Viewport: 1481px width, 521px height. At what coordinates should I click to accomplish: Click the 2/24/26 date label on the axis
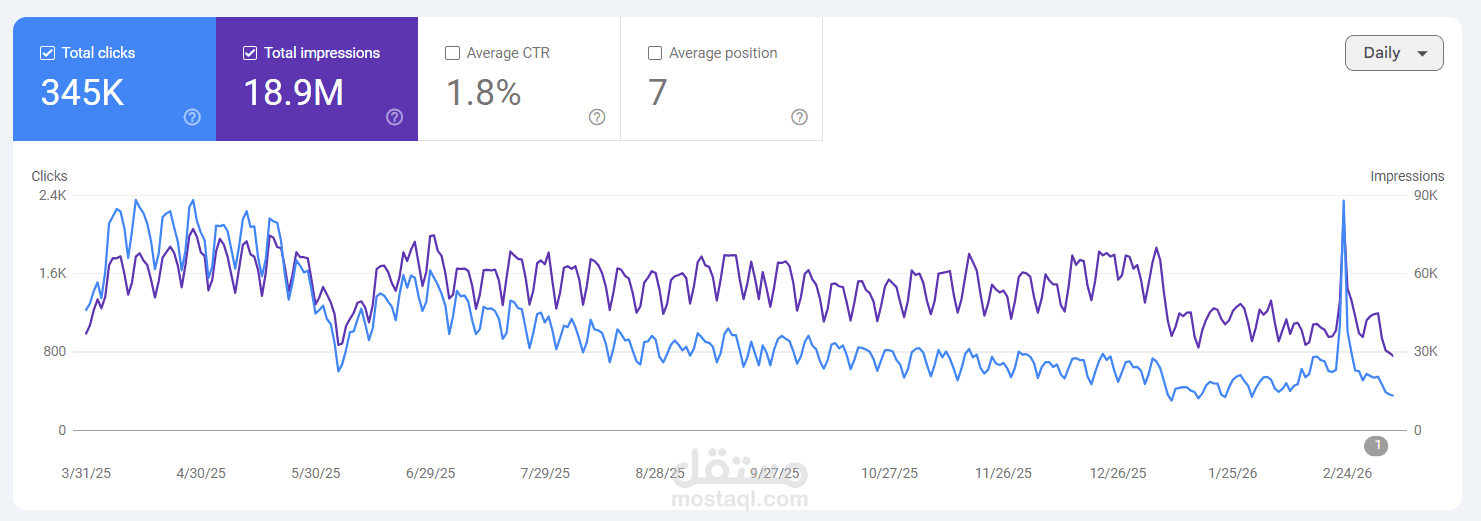click(1347, 473)
